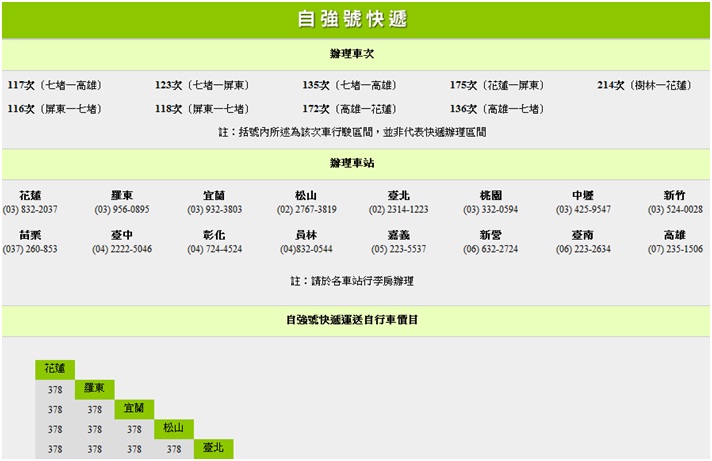Click phone number (04) 2222-5046
This screenshot has width=712, height=461.
coord(122,249)
